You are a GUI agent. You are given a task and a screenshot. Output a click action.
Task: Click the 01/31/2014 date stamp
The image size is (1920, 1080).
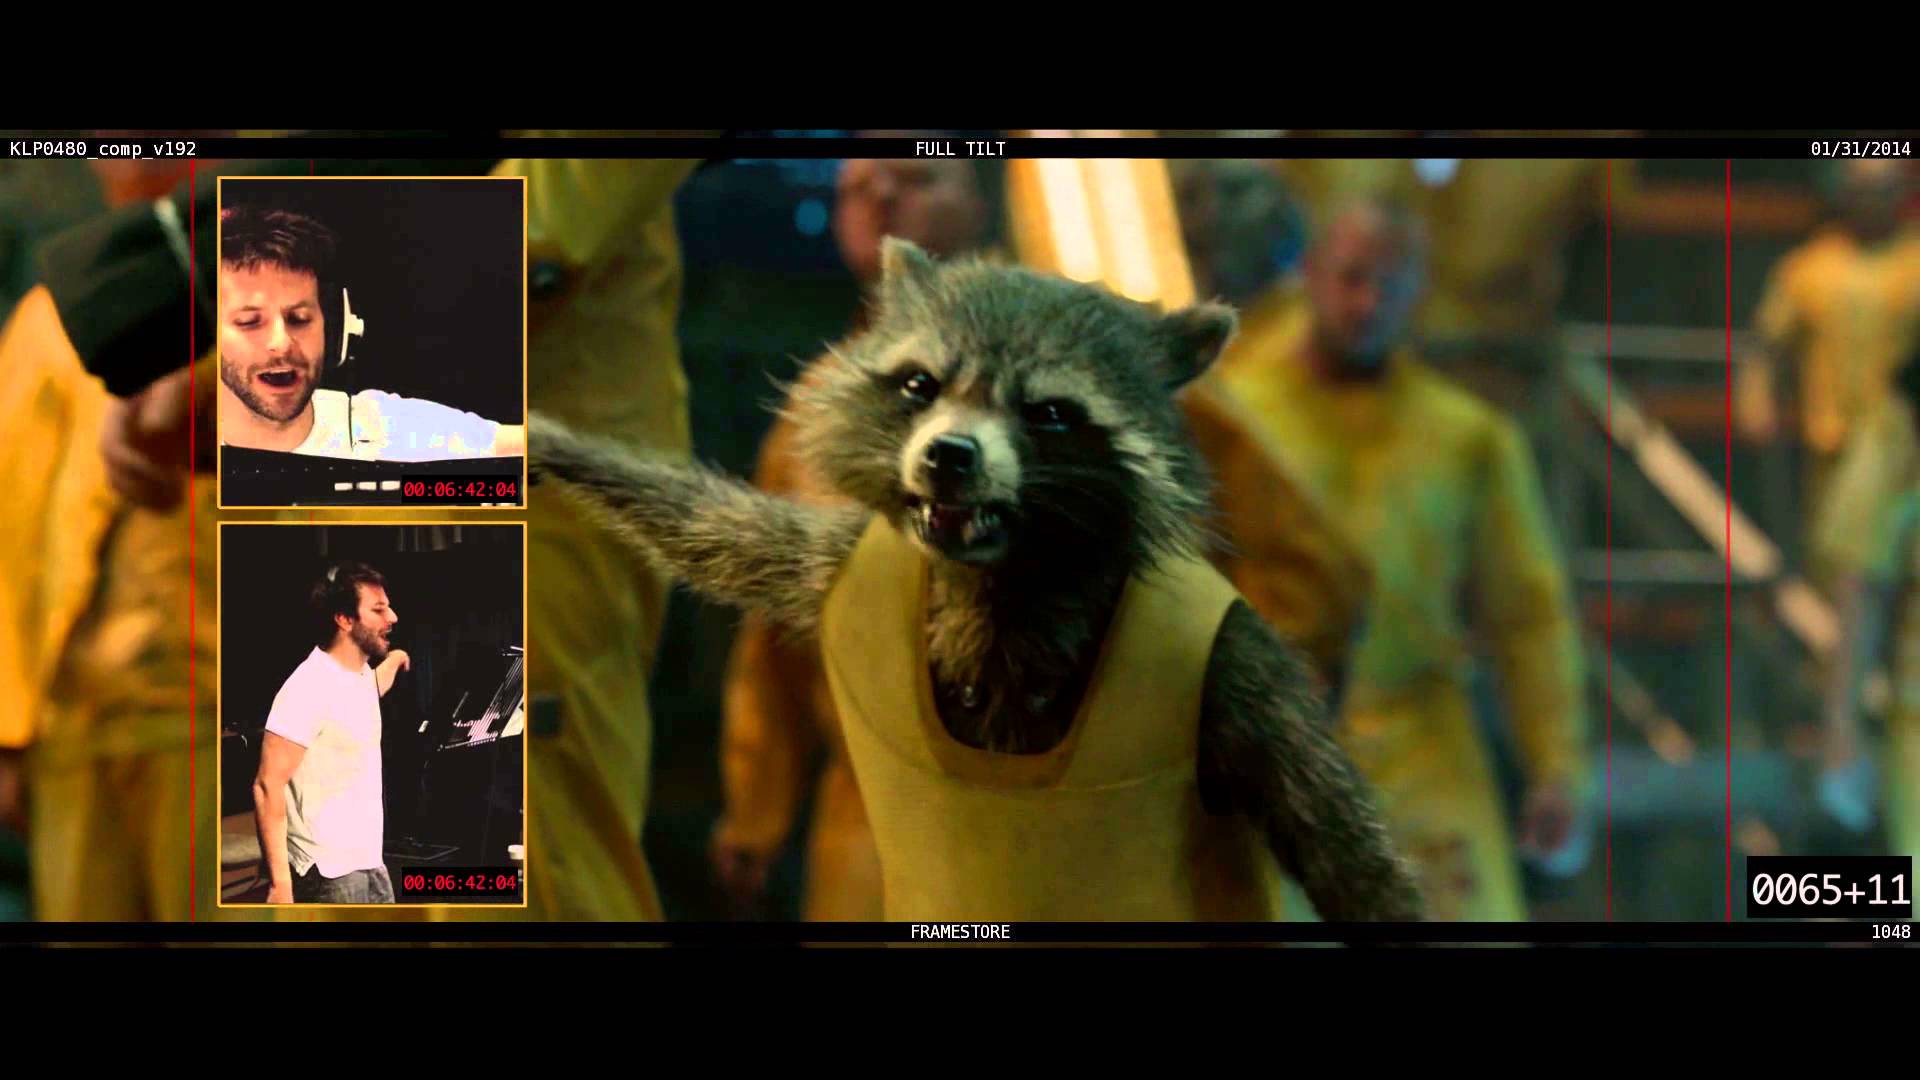(1860, 149)
